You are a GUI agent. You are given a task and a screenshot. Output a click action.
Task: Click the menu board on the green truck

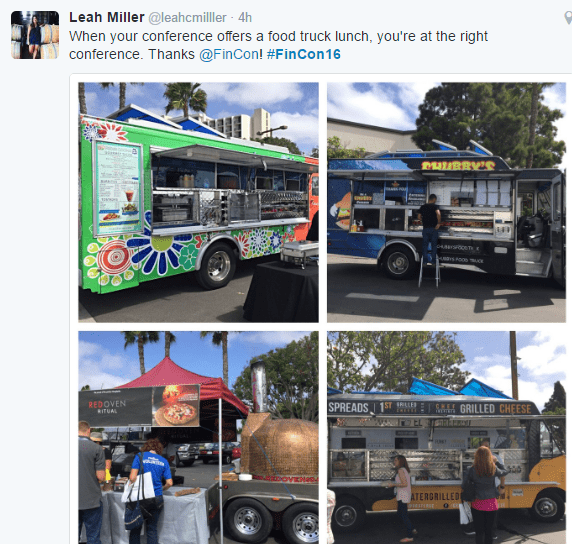pyautogui.click(x=118, y=188)
